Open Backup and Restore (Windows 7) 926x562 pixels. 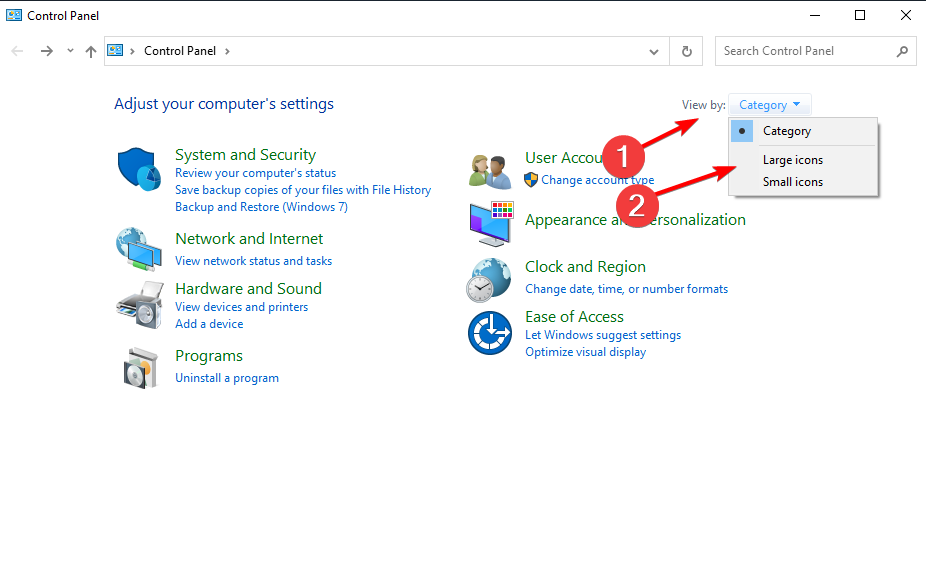click(x=261, y=207)
